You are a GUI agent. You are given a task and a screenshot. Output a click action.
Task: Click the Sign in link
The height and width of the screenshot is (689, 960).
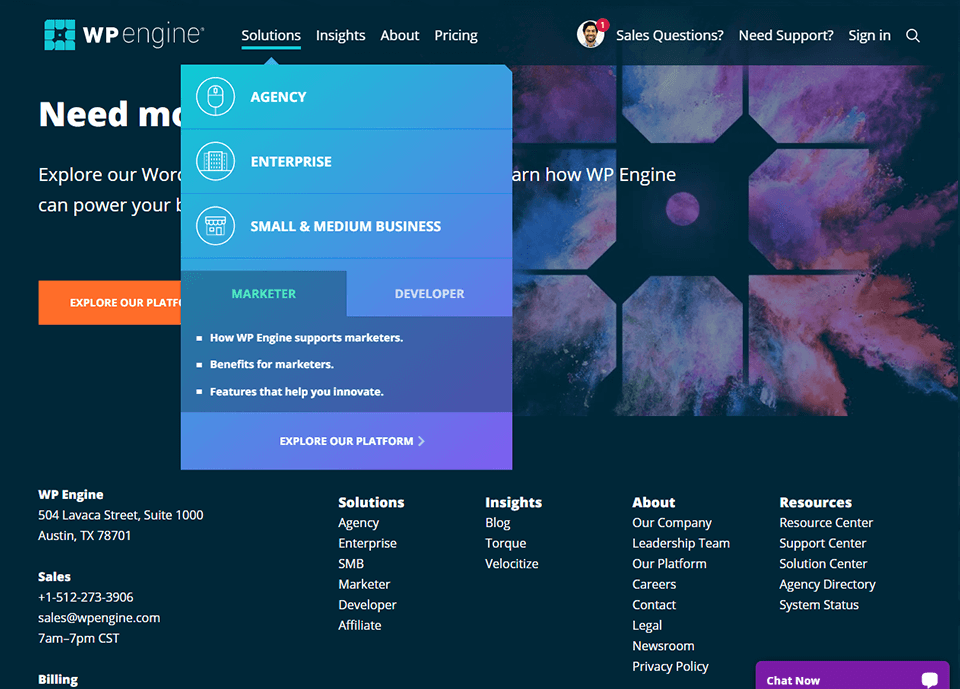(x=869, y=36)
